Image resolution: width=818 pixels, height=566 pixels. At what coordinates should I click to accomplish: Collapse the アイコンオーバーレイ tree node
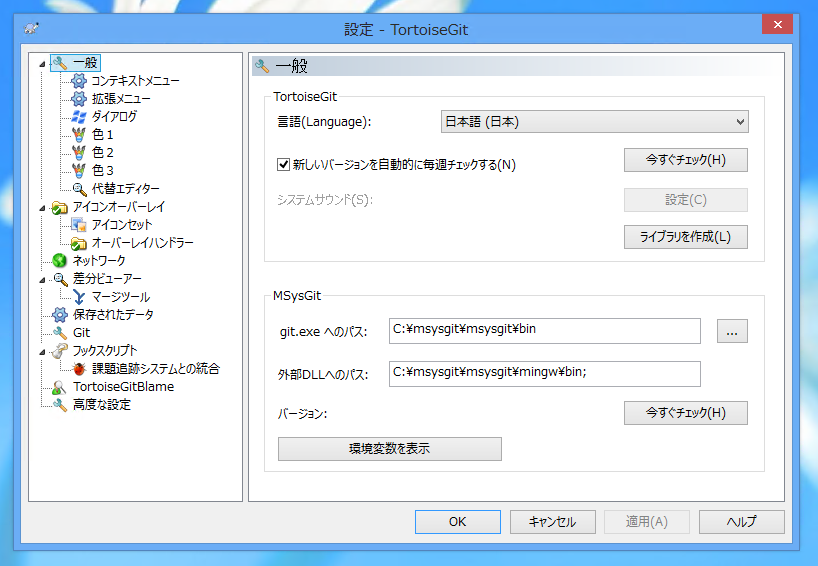42,208
